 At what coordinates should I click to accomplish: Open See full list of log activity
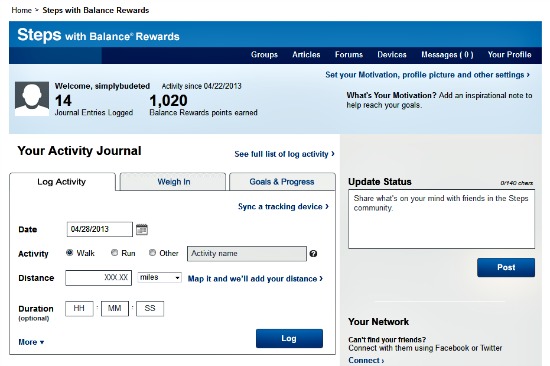[284, 154]
